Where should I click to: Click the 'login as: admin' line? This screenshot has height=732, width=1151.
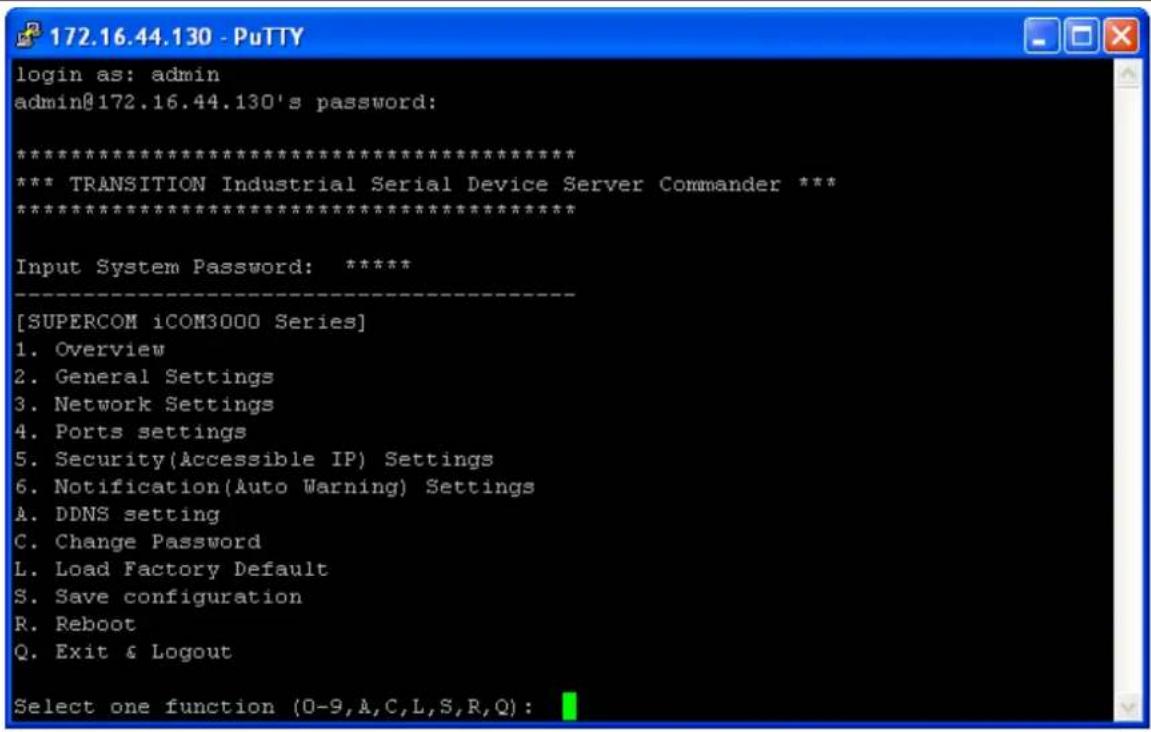point(117,74)
